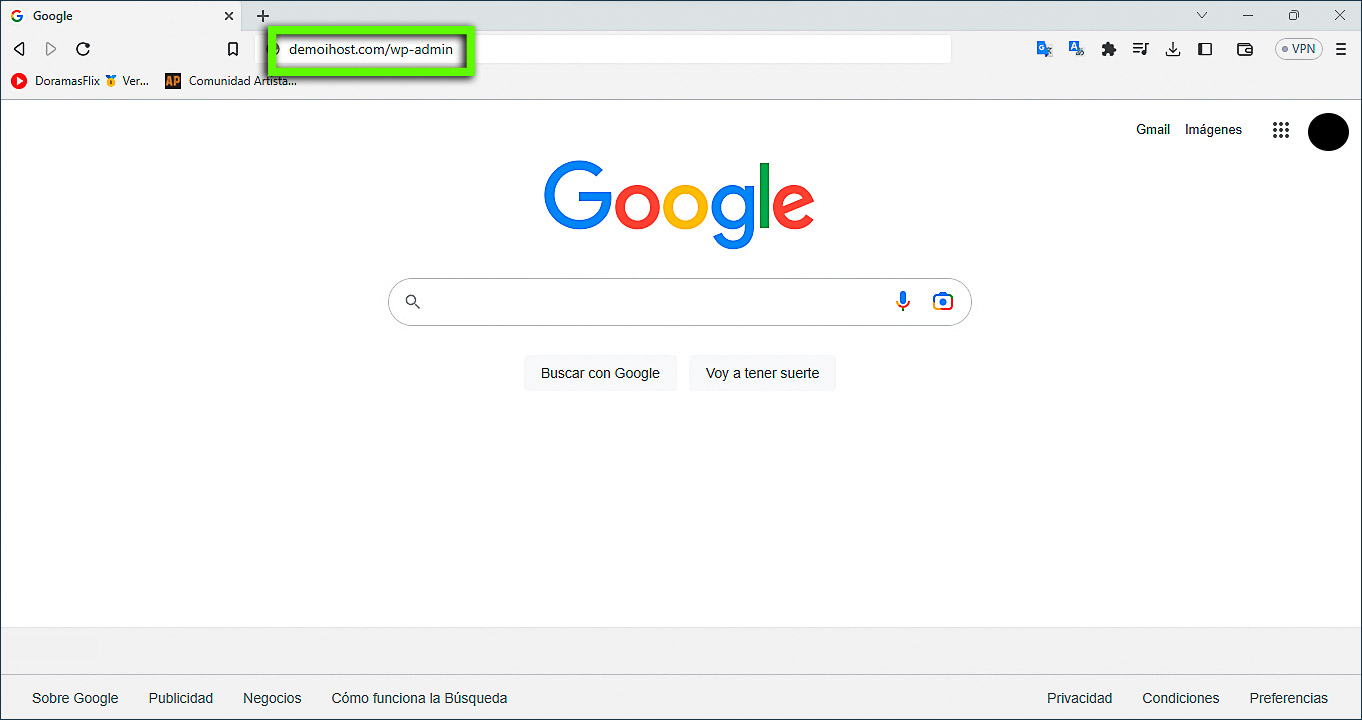Click the Voy a tener suerte button
The height and width of the screenshot is (720, 1362).
click(x=762, y=372)
